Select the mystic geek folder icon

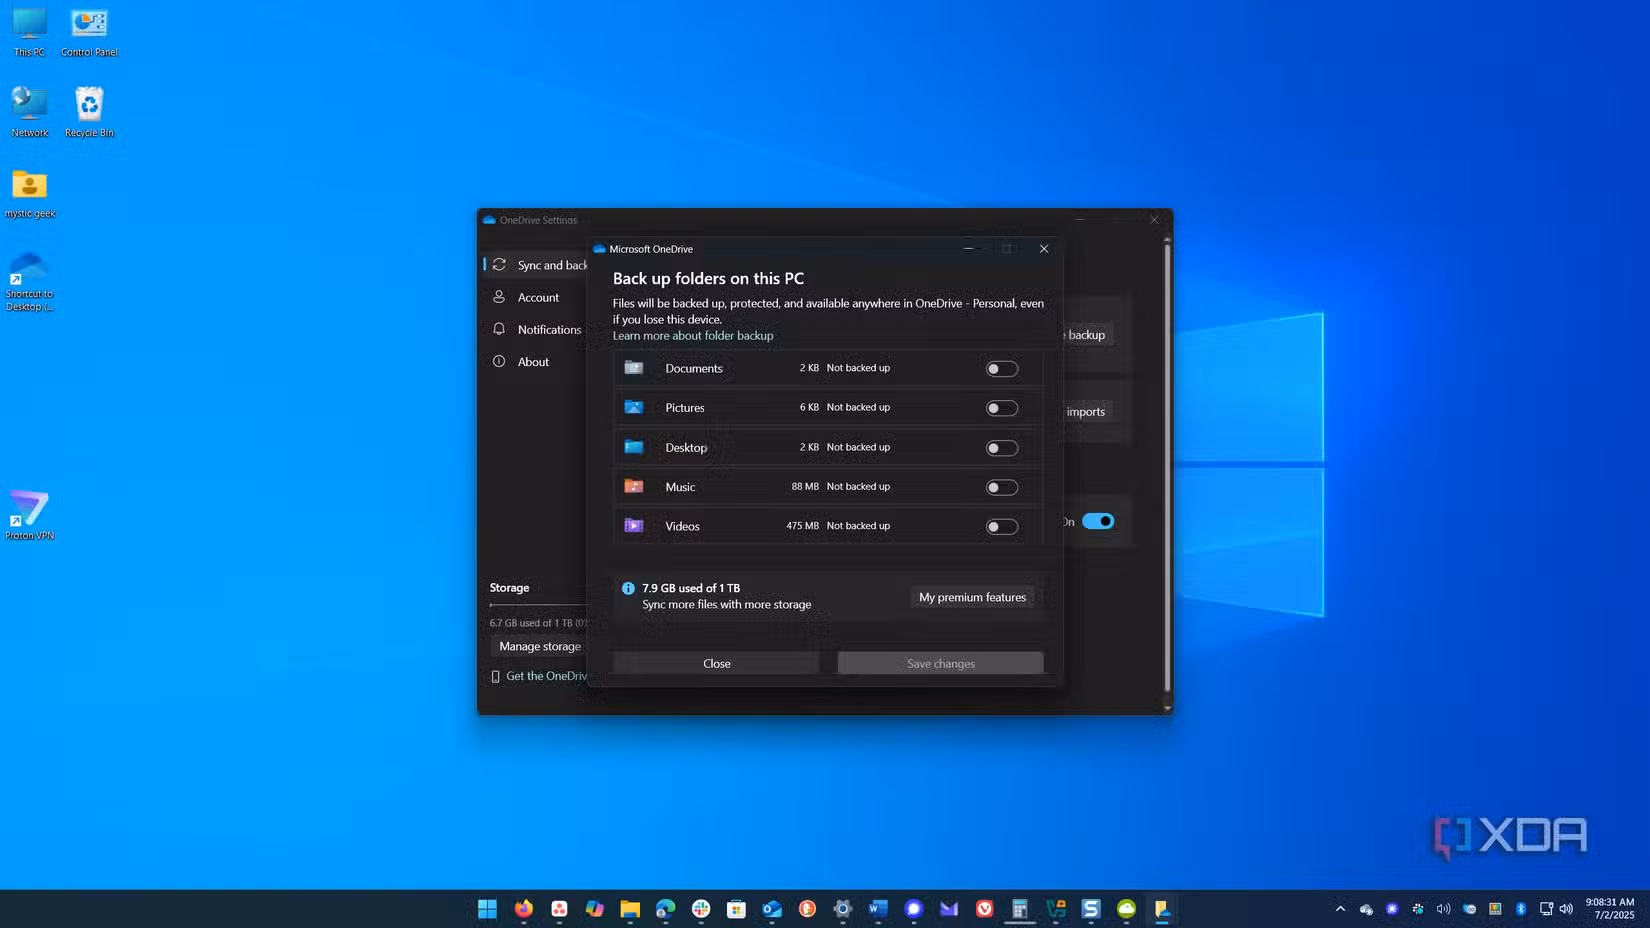(29, 193)
